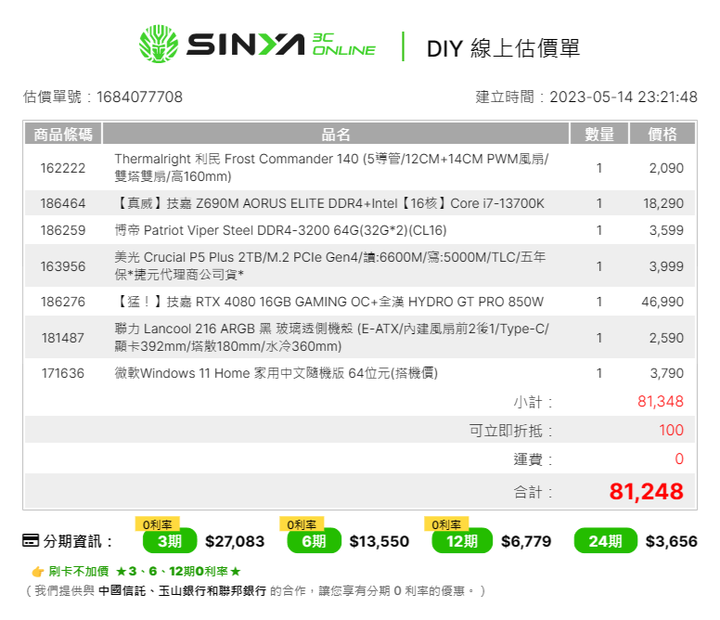This screenshot has width=720, height=620.
Task: Click barcode 163956
Action: click(x=63, y=266)
